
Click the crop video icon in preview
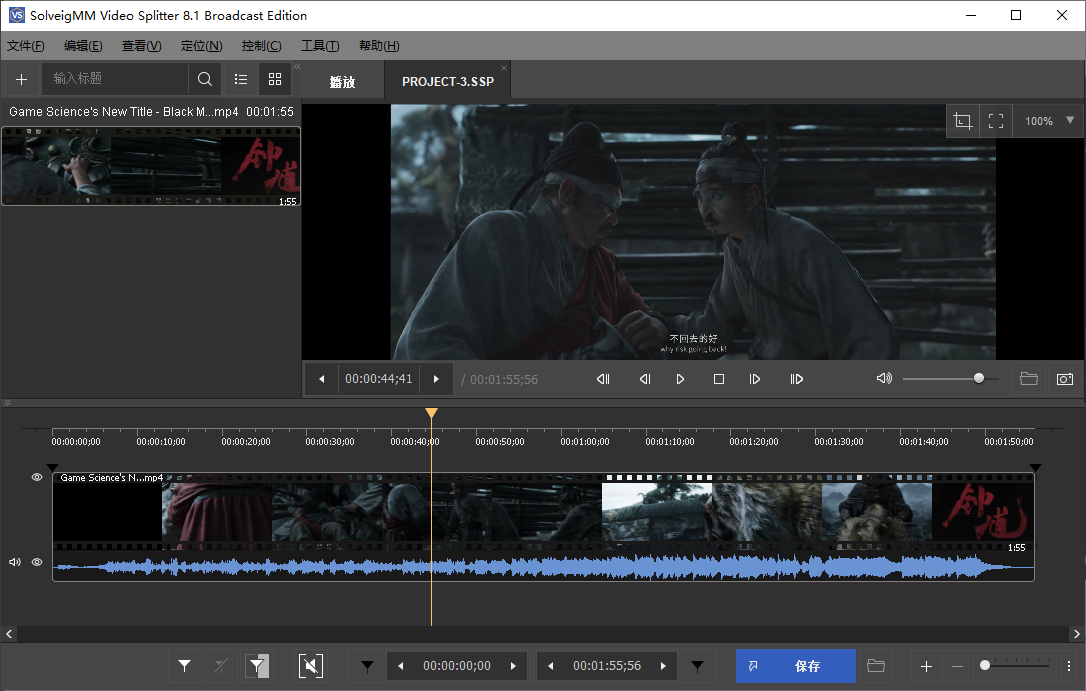(963, 121)
